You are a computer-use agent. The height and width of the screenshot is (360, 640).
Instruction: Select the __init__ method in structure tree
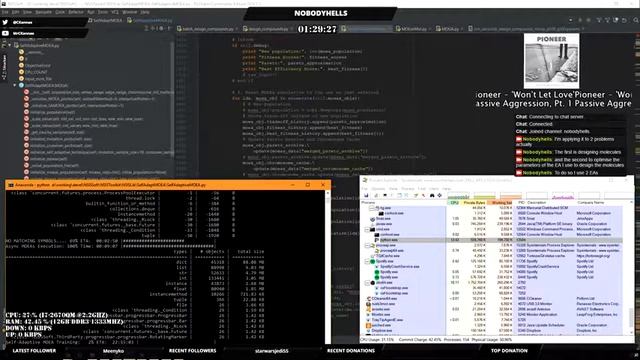point(102,92)
